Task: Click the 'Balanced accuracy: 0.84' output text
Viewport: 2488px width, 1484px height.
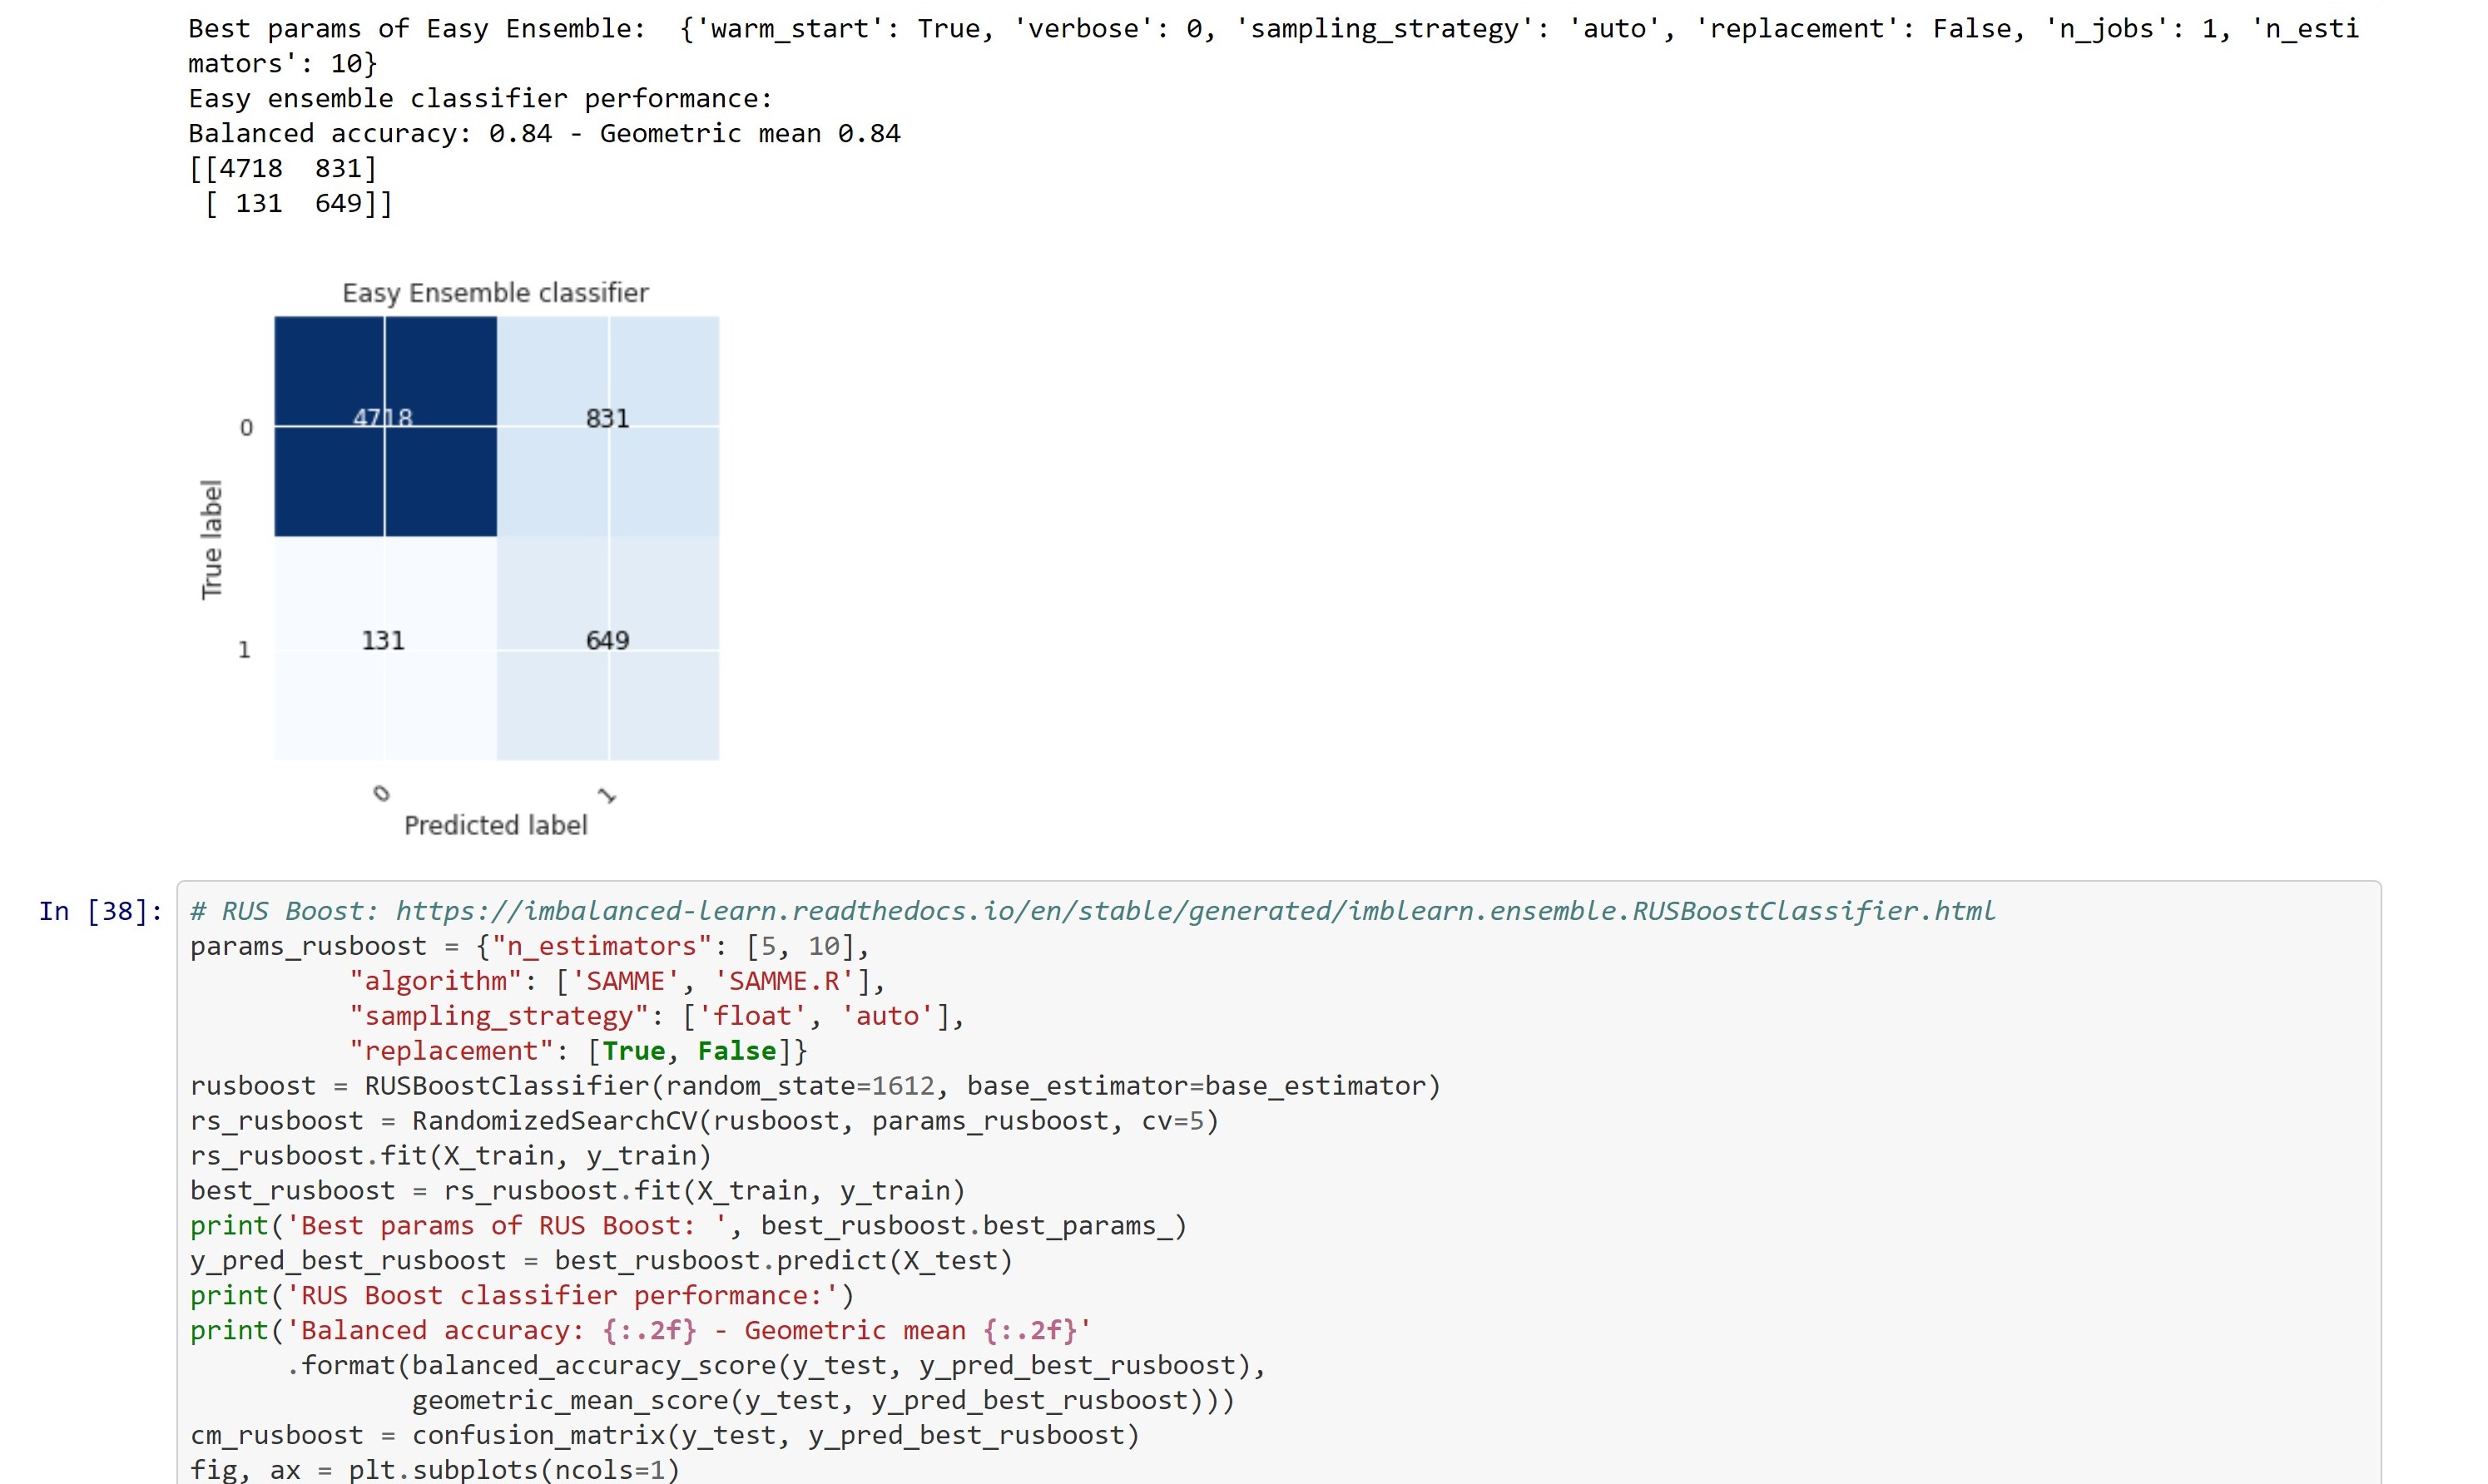Action: (x=544, y=132)
